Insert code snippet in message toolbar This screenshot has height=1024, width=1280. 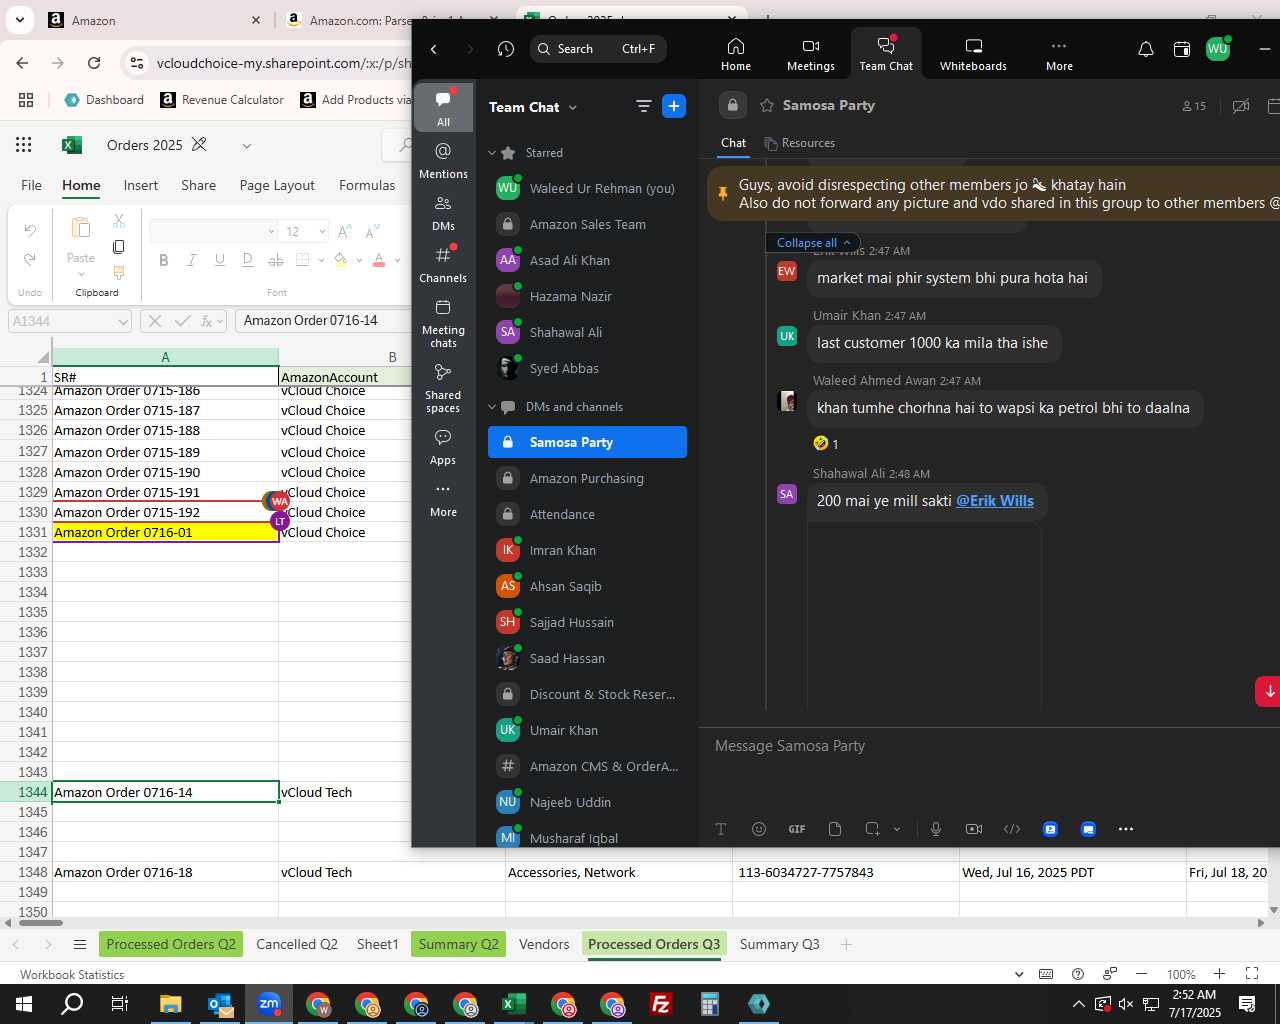(1012, 829)
